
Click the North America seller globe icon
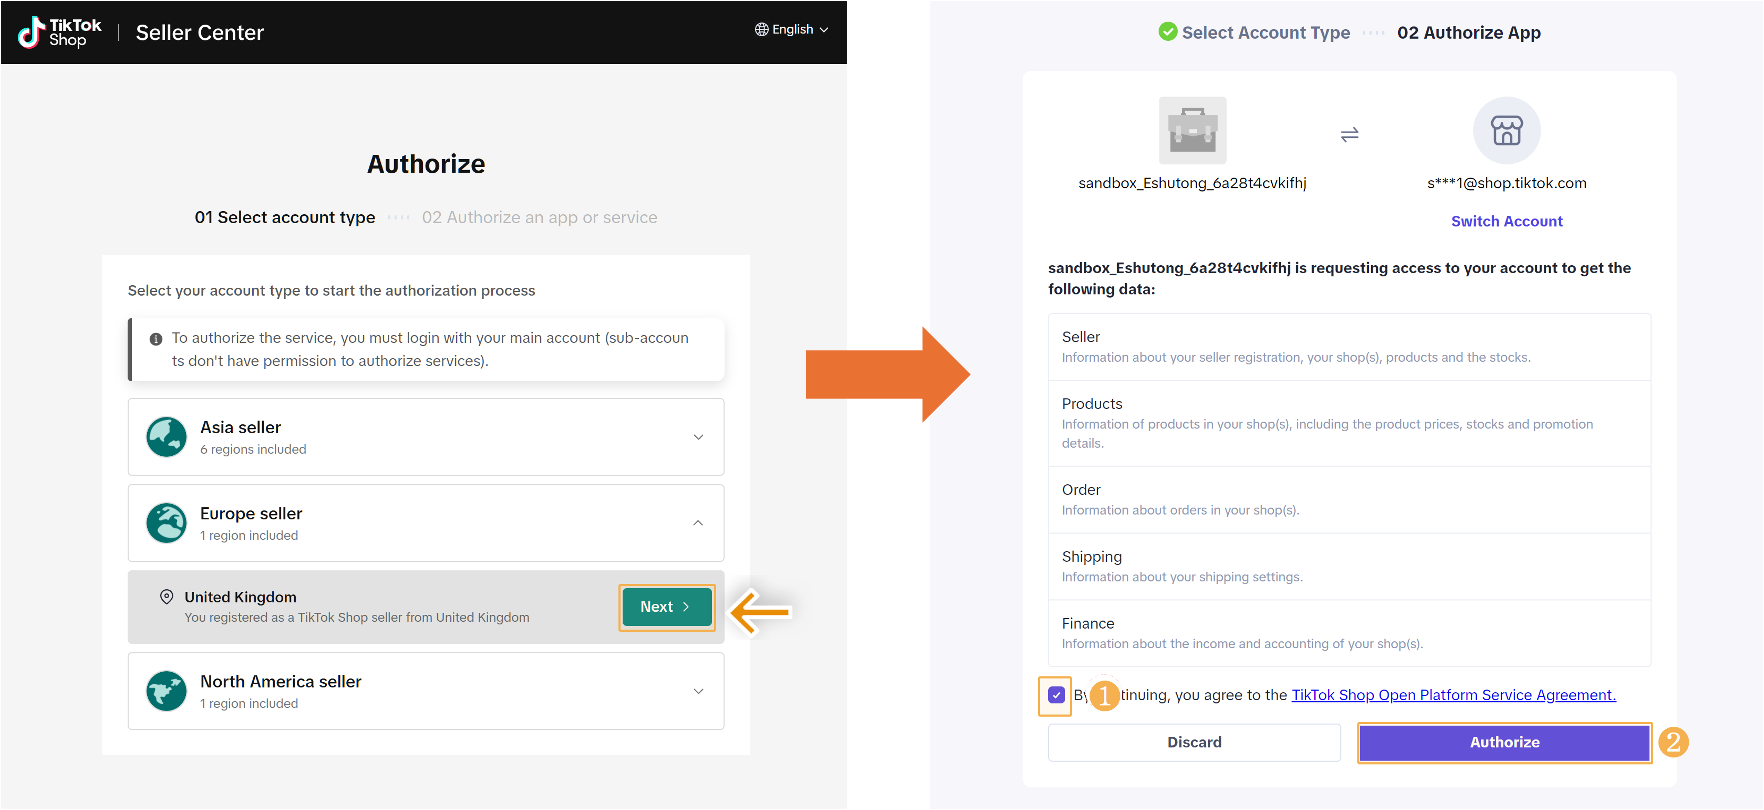[166, 691]
